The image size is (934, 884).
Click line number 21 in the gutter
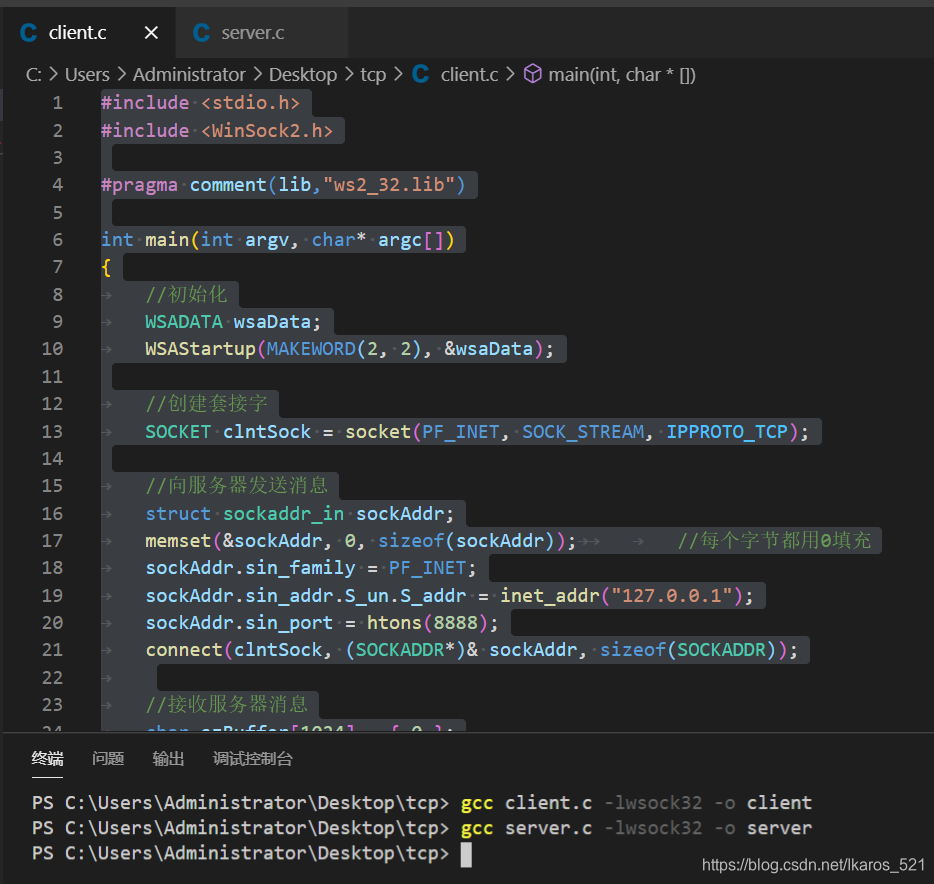click(52, 649)
